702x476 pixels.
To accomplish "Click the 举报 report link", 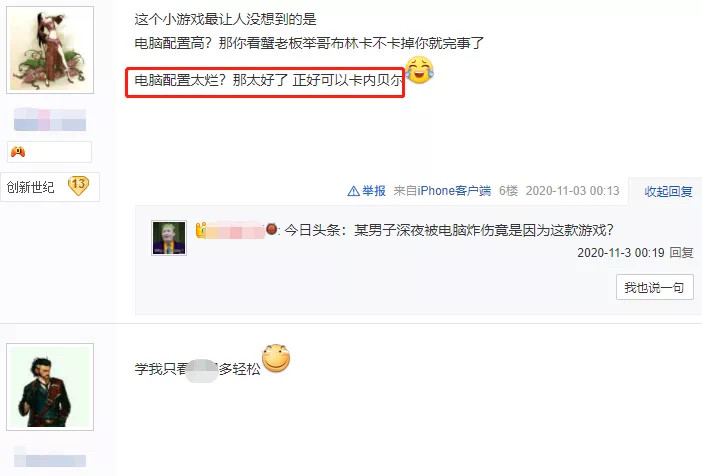I will point(374,191).
